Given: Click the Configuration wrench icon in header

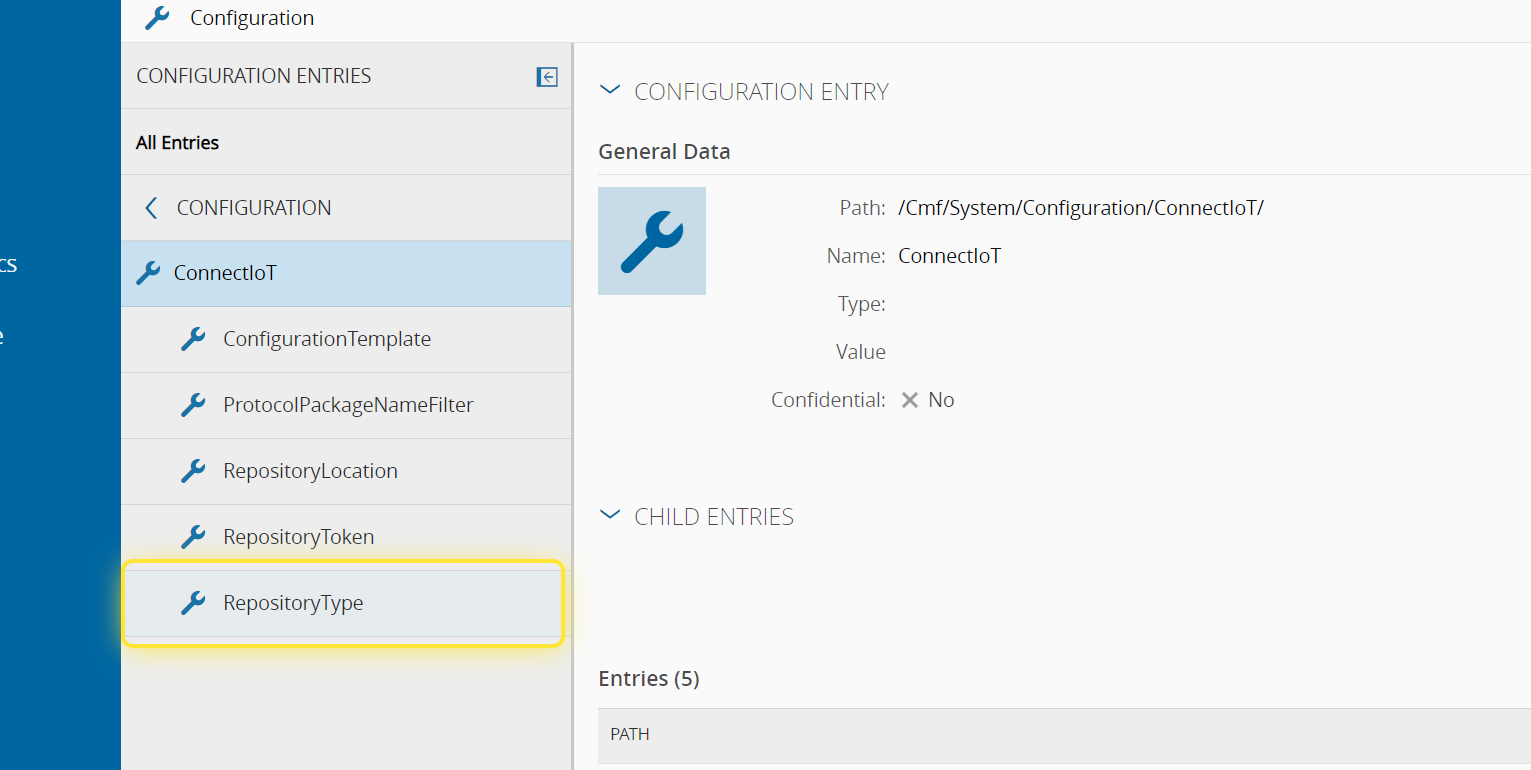Looking at the screenshot, I should (x=157, y=18).
